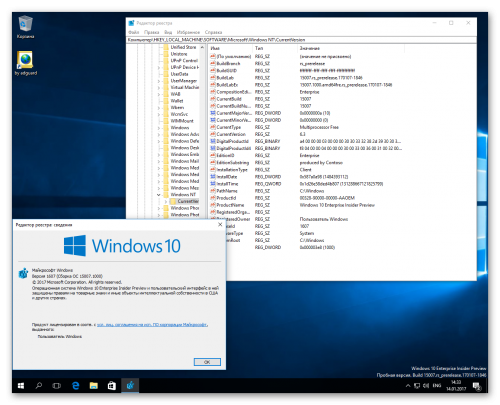Select Registry Editor taskbar icon

(130, 386)
